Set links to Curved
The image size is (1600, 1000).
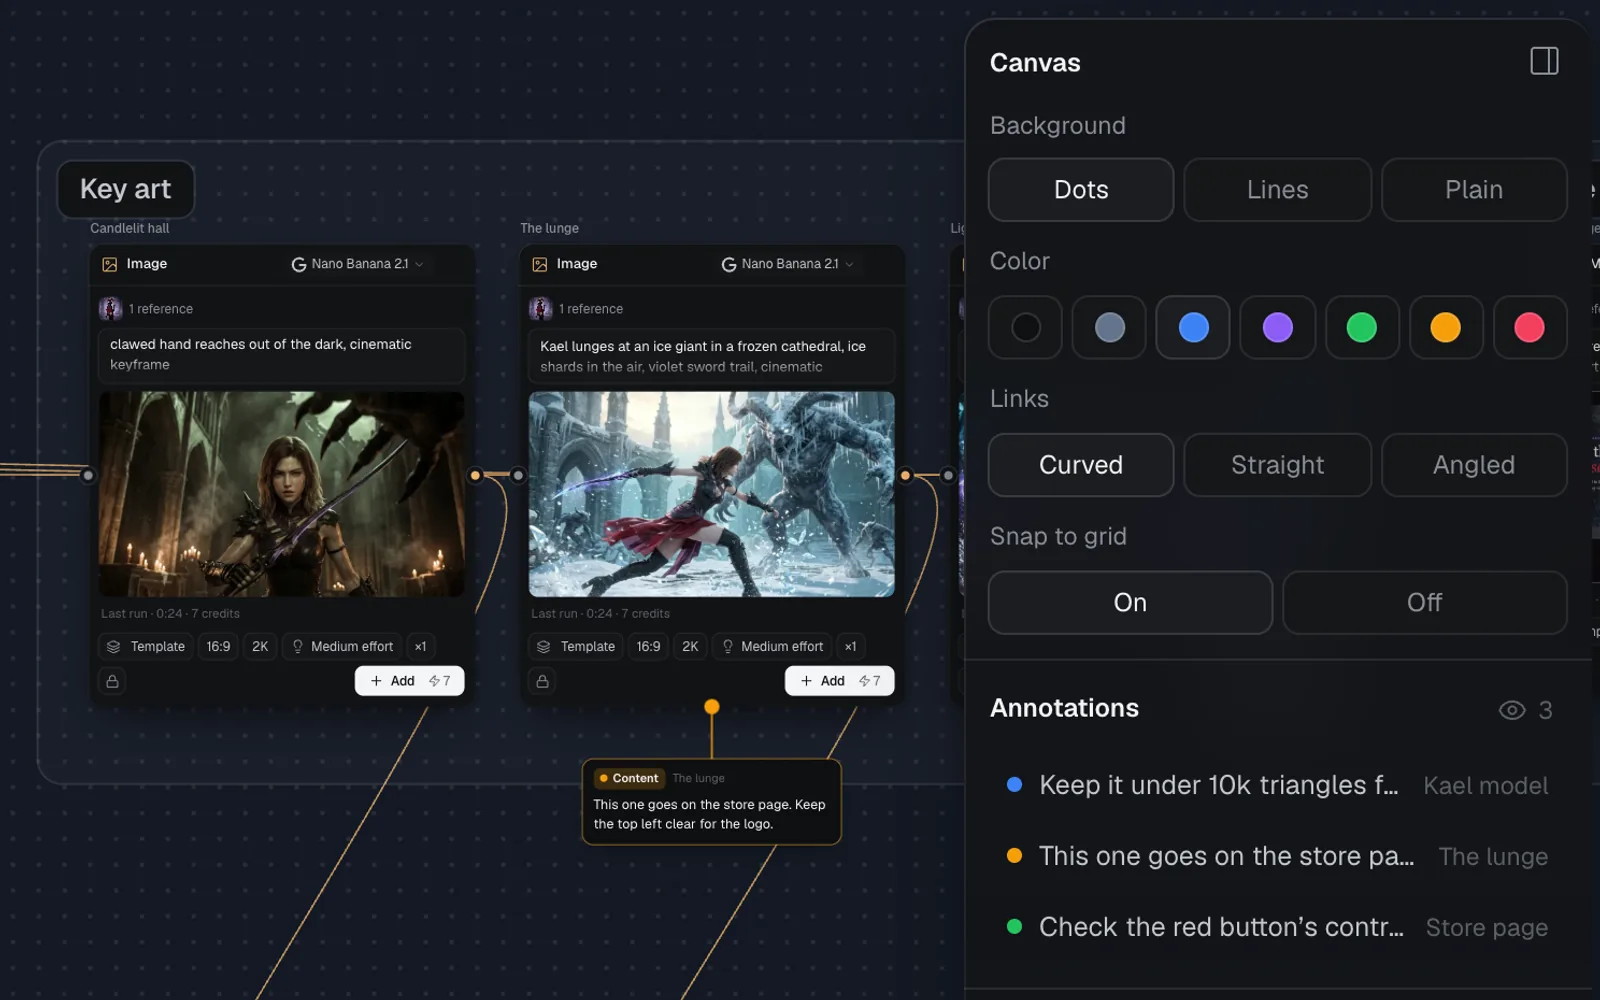1081,465
